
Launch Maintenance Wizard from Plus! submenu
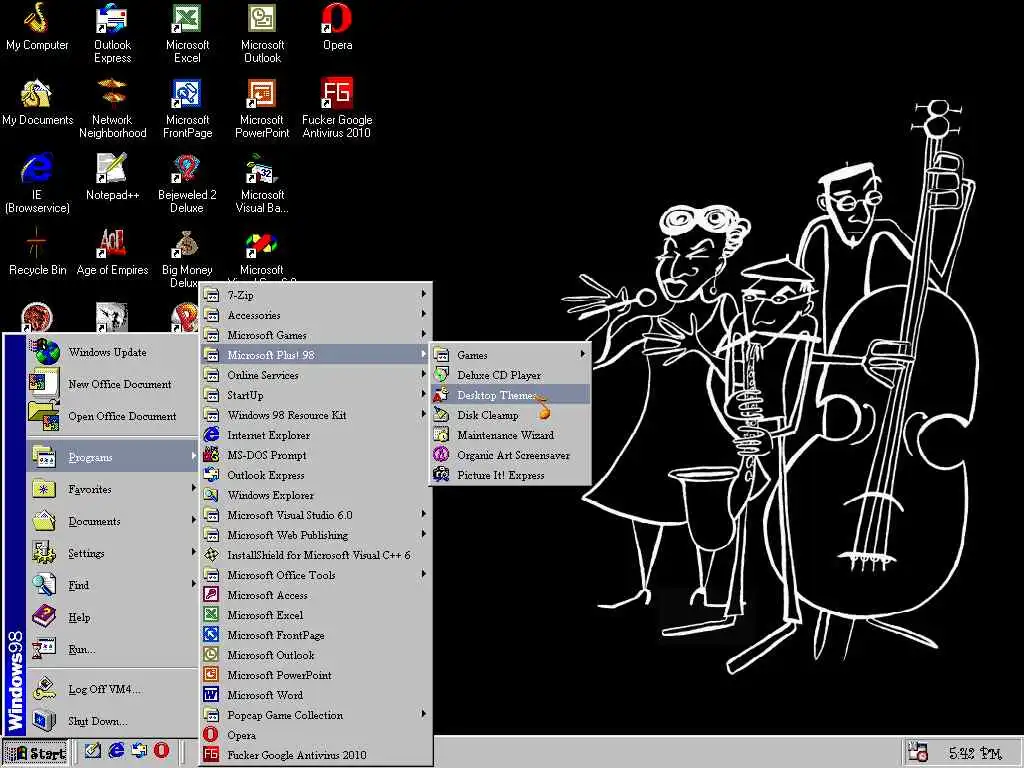[x=509, y=435]
